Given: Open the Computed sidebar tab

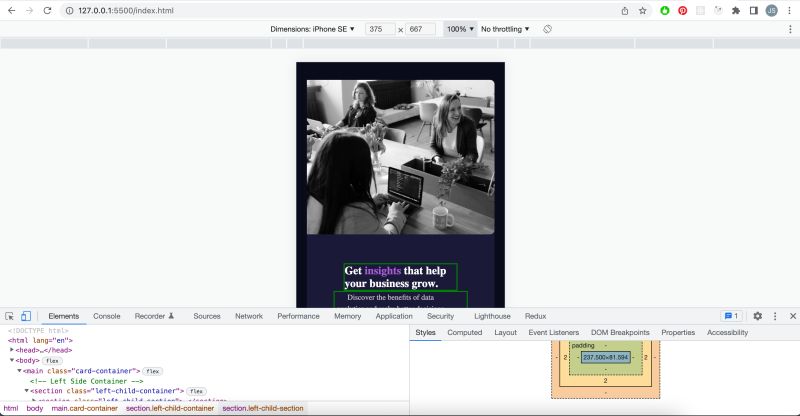Looking at the screenshot, I should point(465,332).
